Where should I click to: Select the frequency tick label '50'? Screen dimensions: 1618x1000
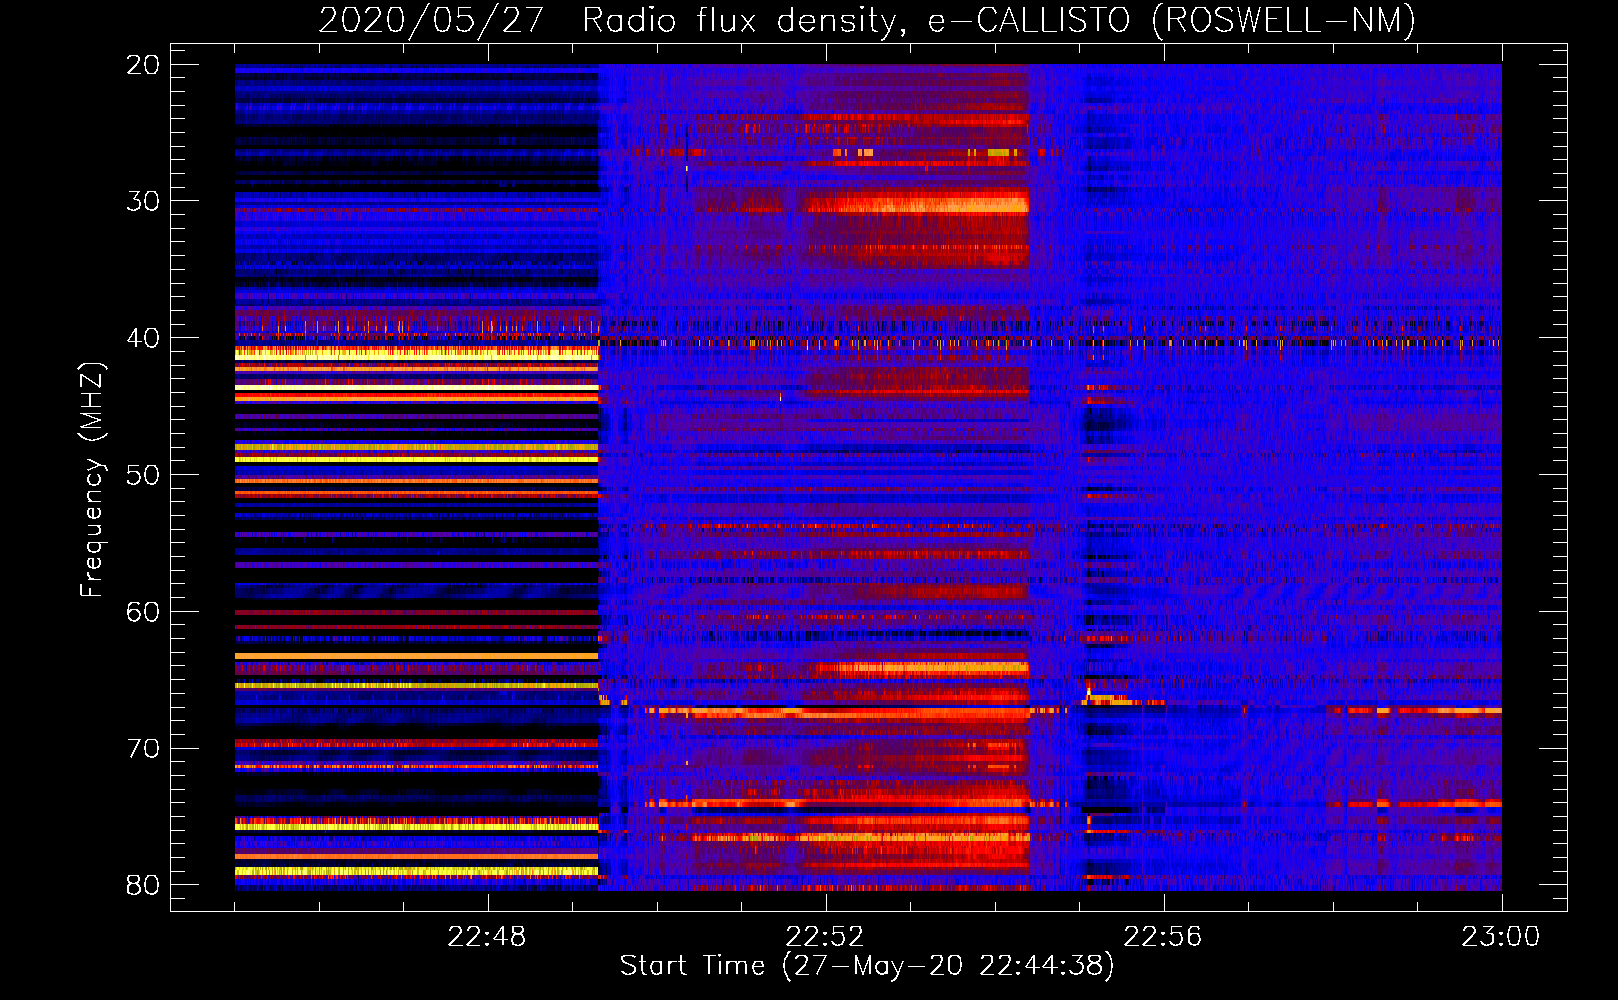pyautogui.click(x=143, y=475)
